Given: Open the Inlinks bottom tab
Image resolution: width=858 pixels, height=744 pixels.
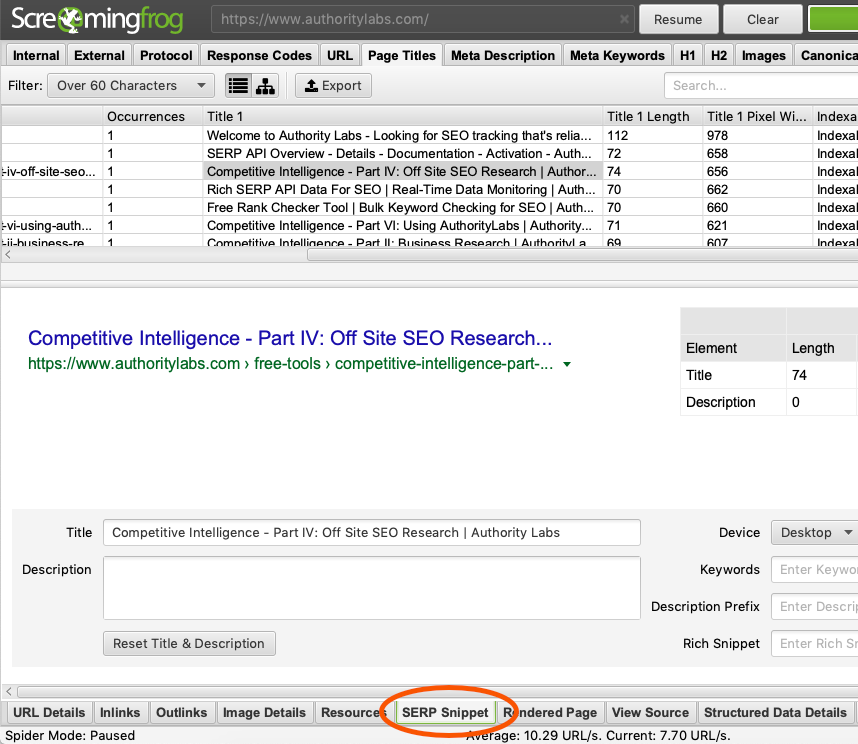Looking at the screenshot, I should click(120, 712).
